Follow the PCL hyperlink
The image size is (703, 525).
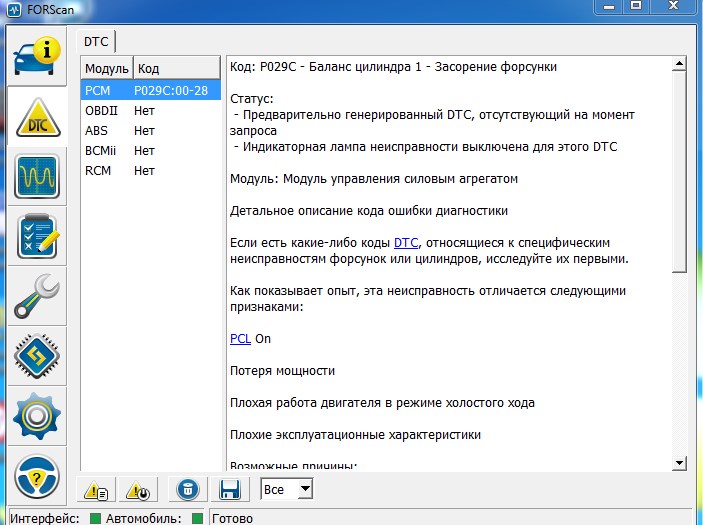[240, 339]
